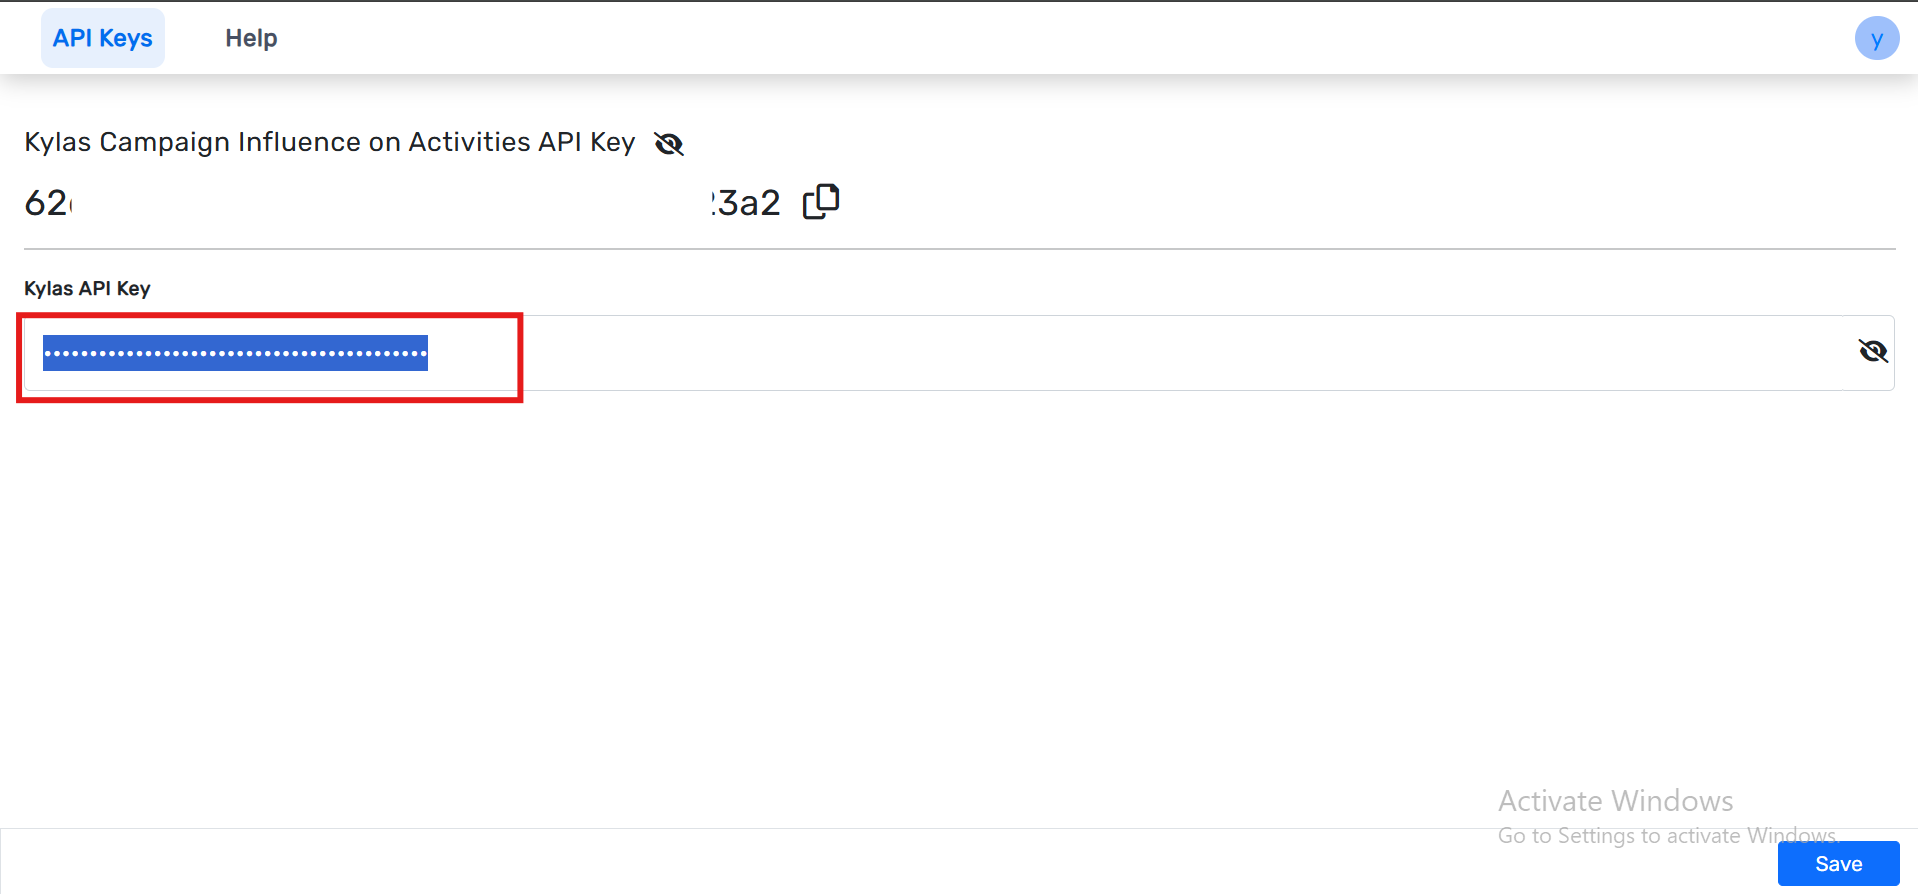This screenshot has height=894, width=1918.
Task: Reveal the masked Kylas API Key value
Action: coord(1872,351)
